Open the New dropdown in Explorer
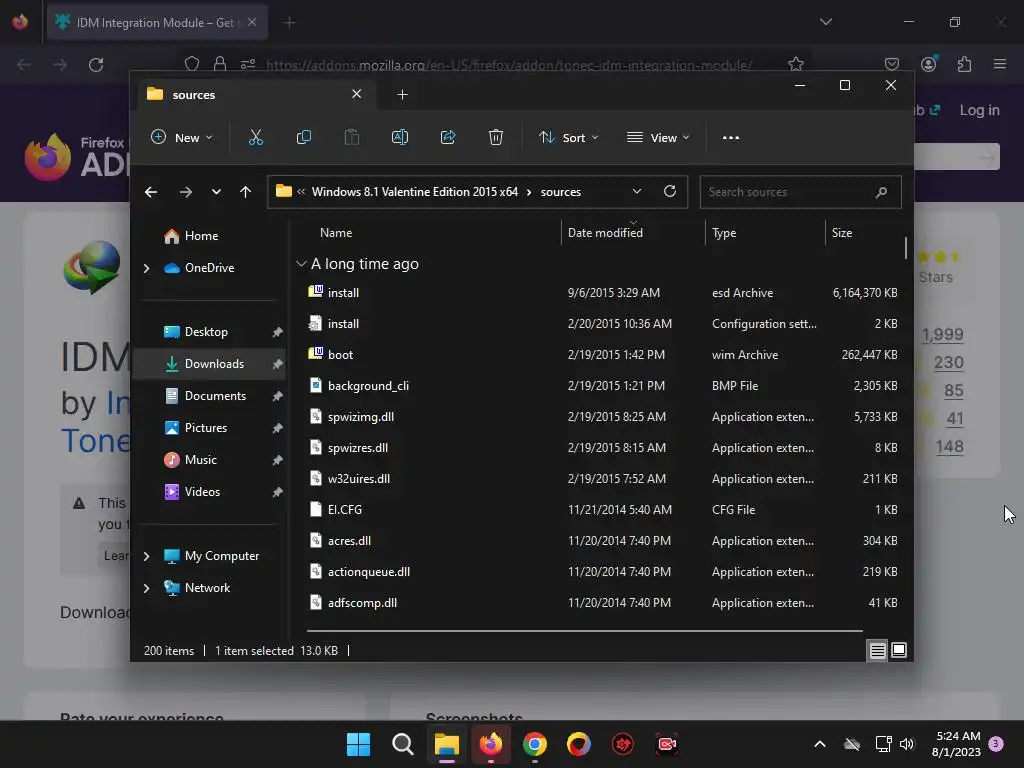1024x768 pixels. tap(182, 137)
